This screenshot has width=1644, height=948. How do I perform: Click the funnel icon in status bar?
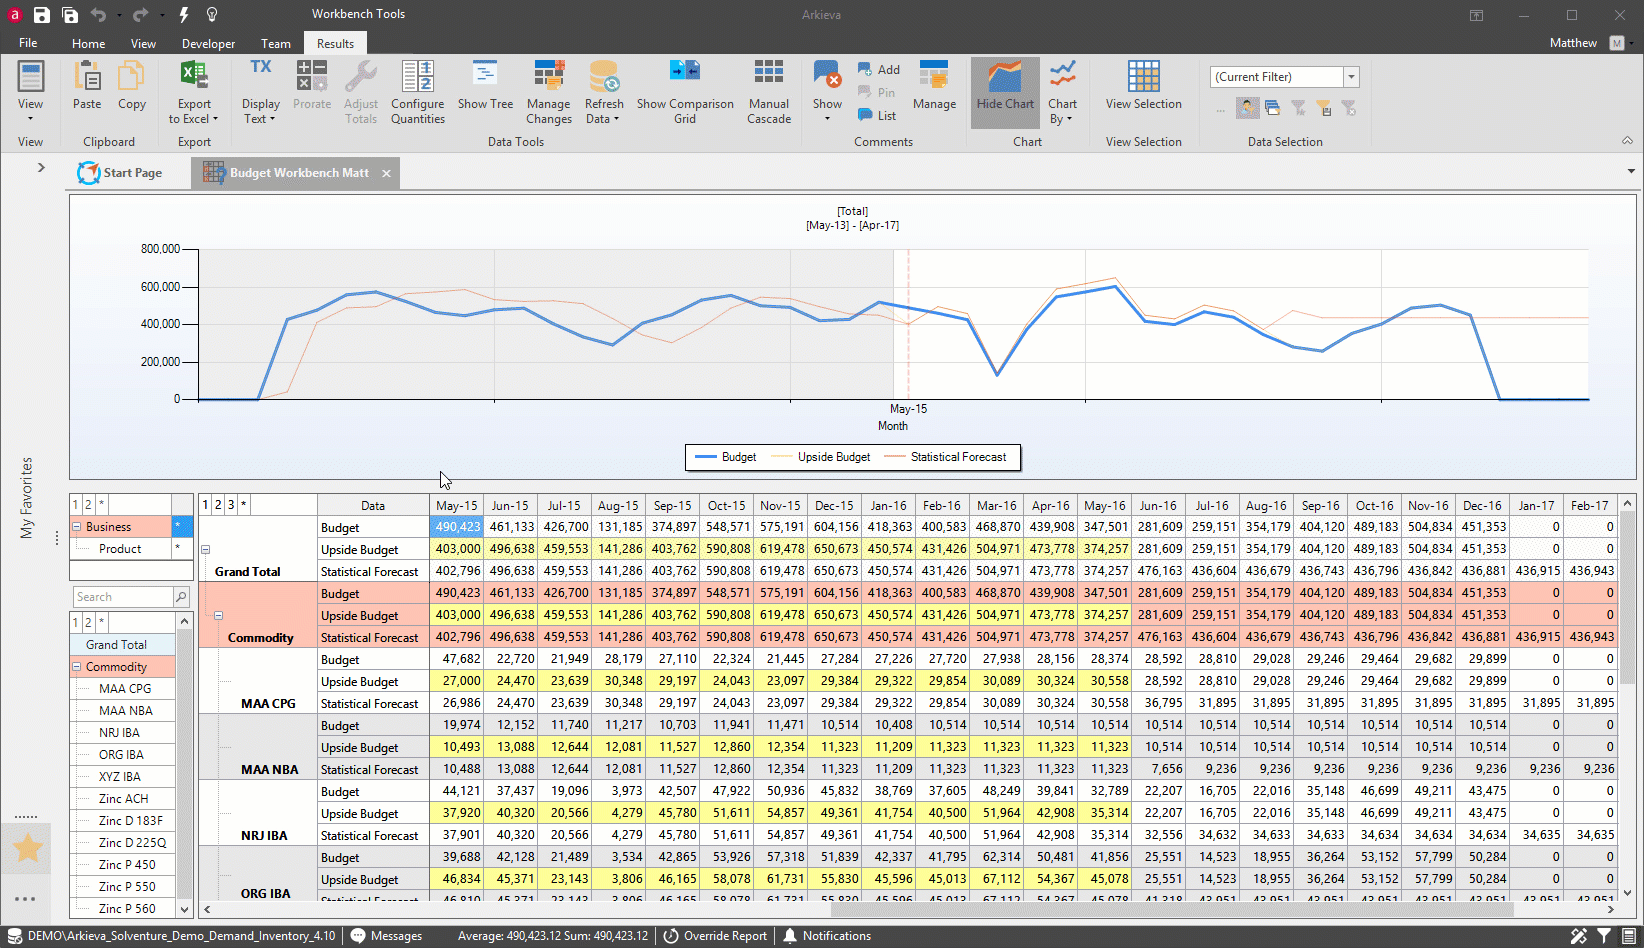click(1603, 936)
